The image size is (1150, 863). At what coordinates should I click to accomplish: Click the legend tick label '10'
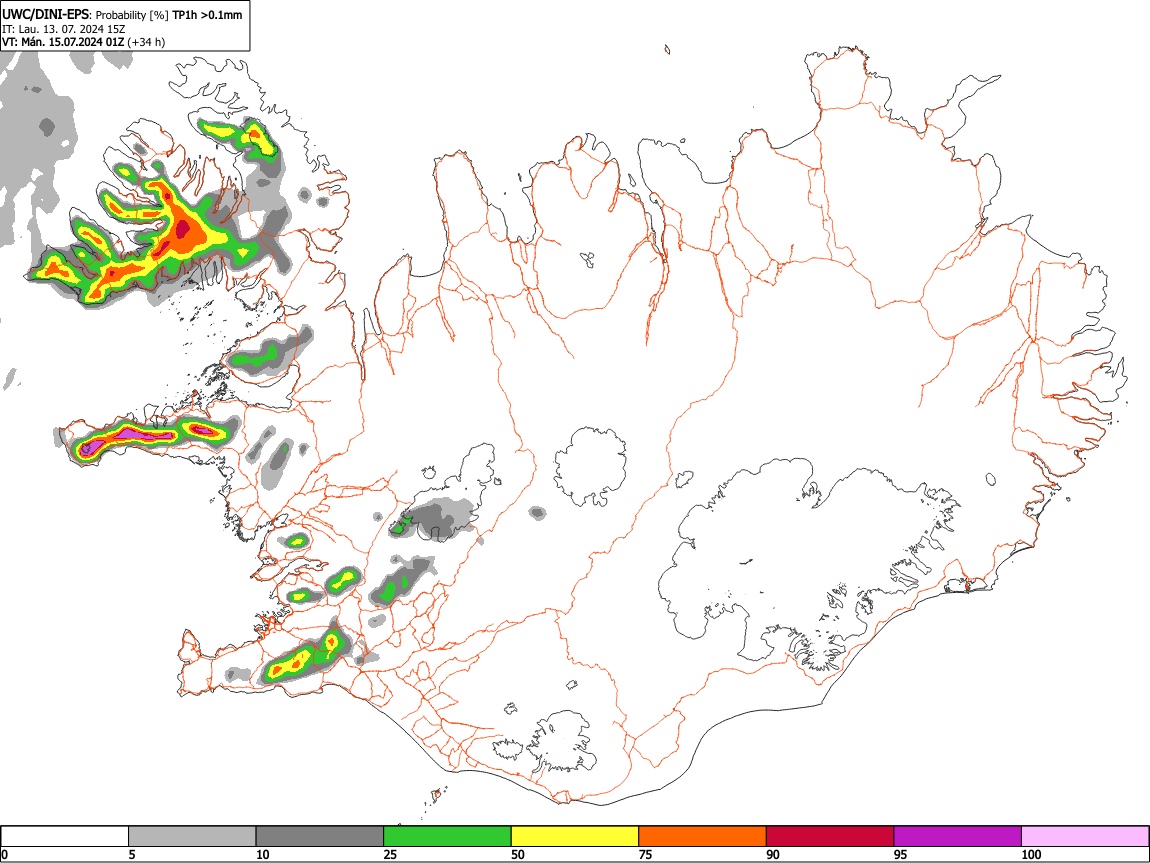coord(263,854)
